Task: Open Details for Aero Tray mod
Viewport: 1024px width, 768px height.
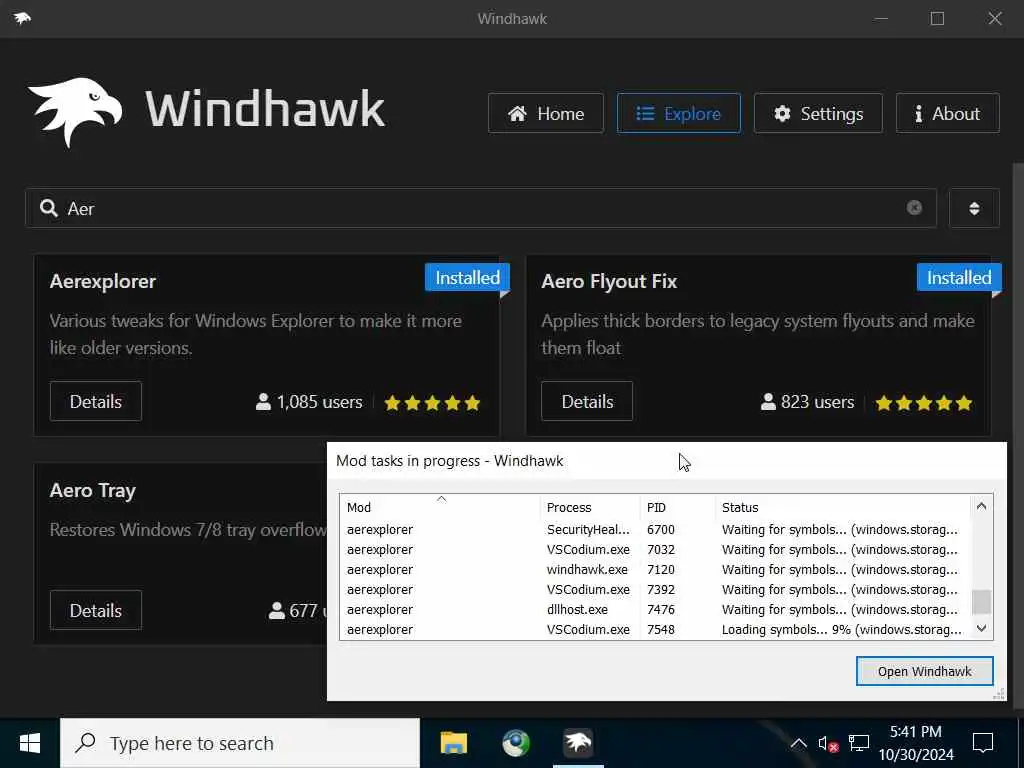Action: pos(95,610)
